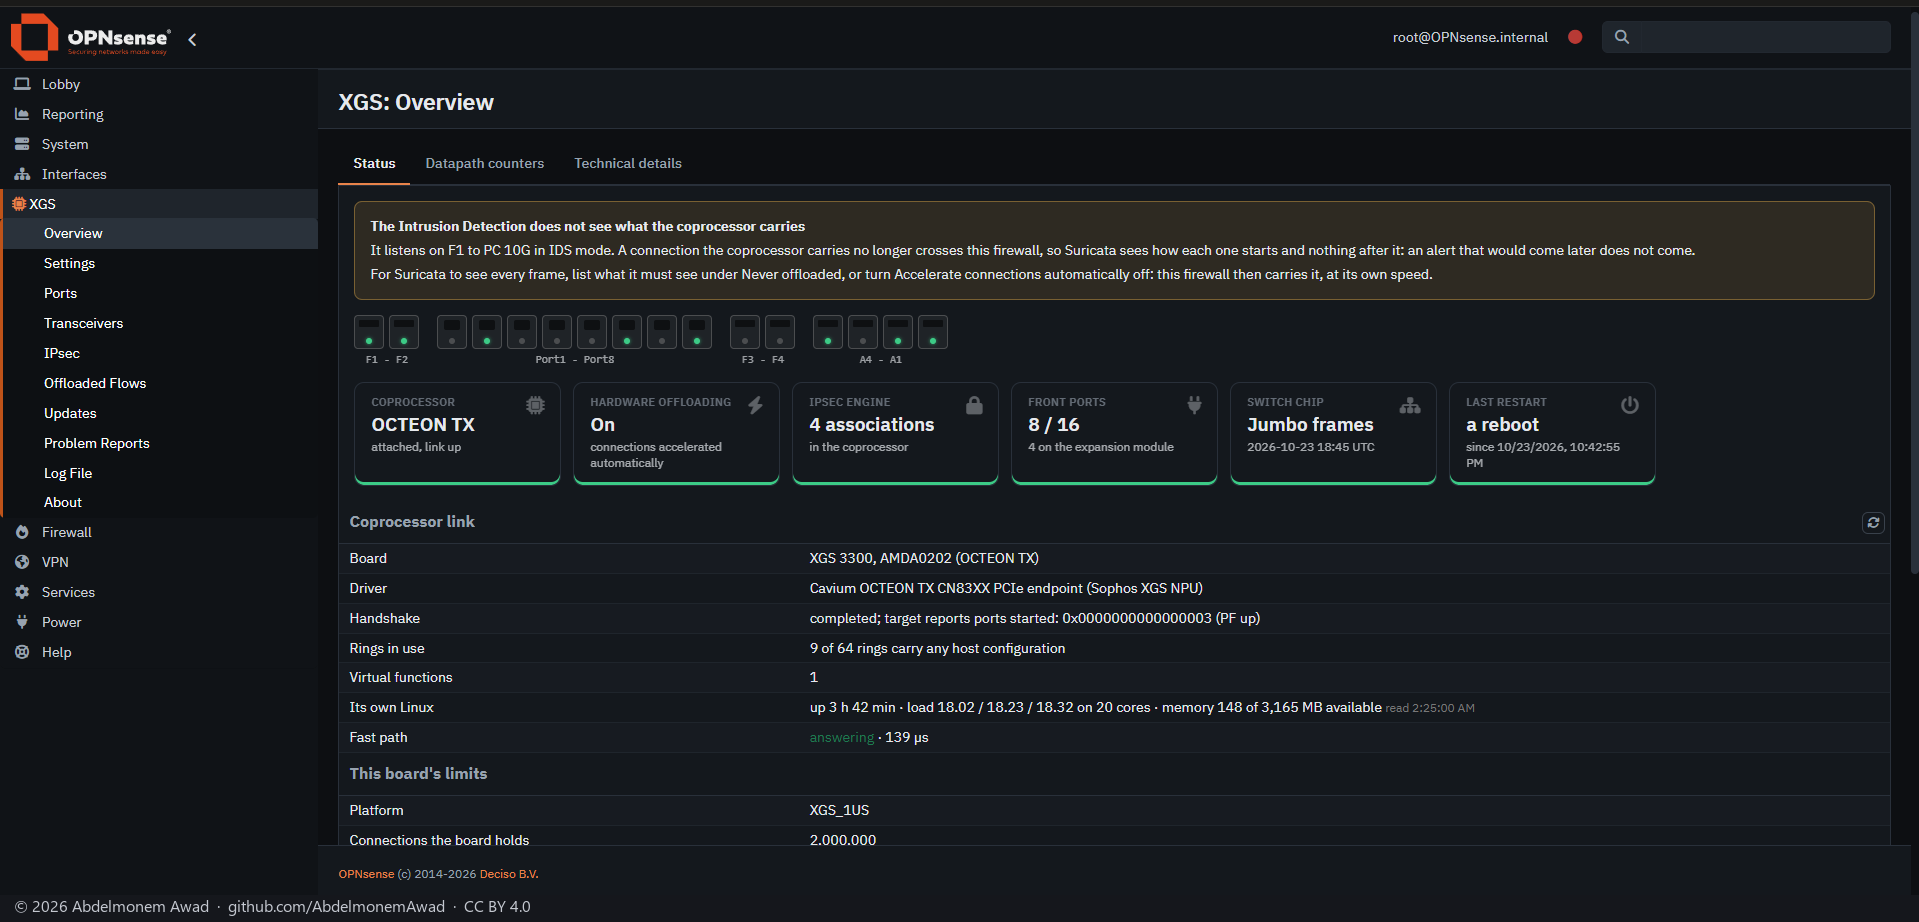The width and height of the screenshot is (1919, 922).
Task: Click the plug icon on the Front Ports card
Action: [x=1194, y=405]
